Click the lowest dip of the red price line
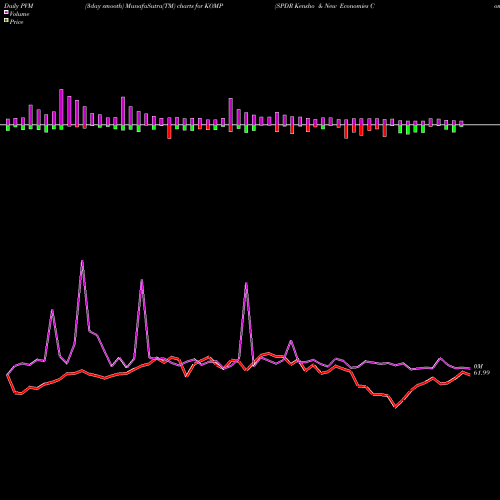The image size is (500, 500). (x=396, y=407)
